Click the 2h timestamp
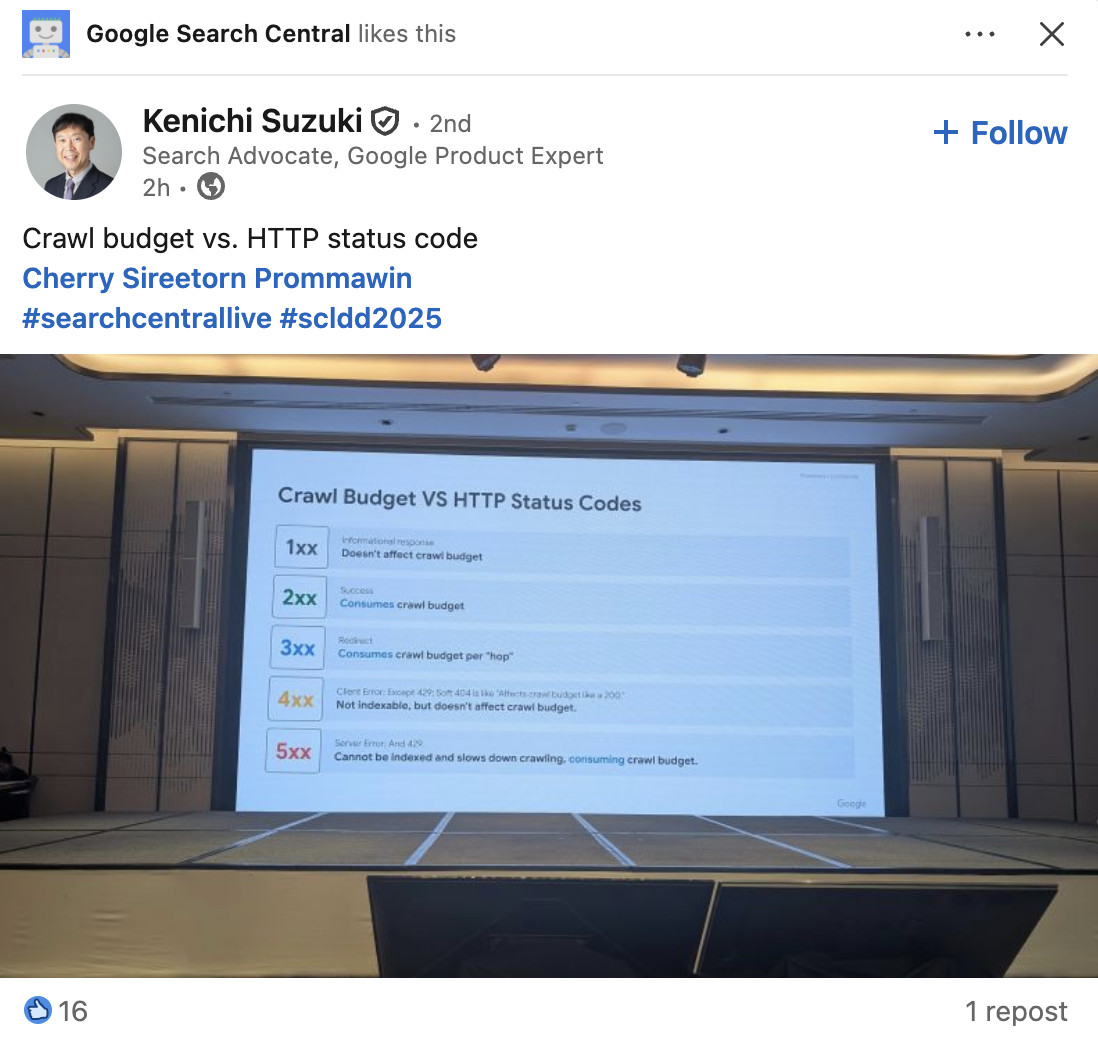Viewport: 1098px width, 1040px height. click(x=156, y=187)
